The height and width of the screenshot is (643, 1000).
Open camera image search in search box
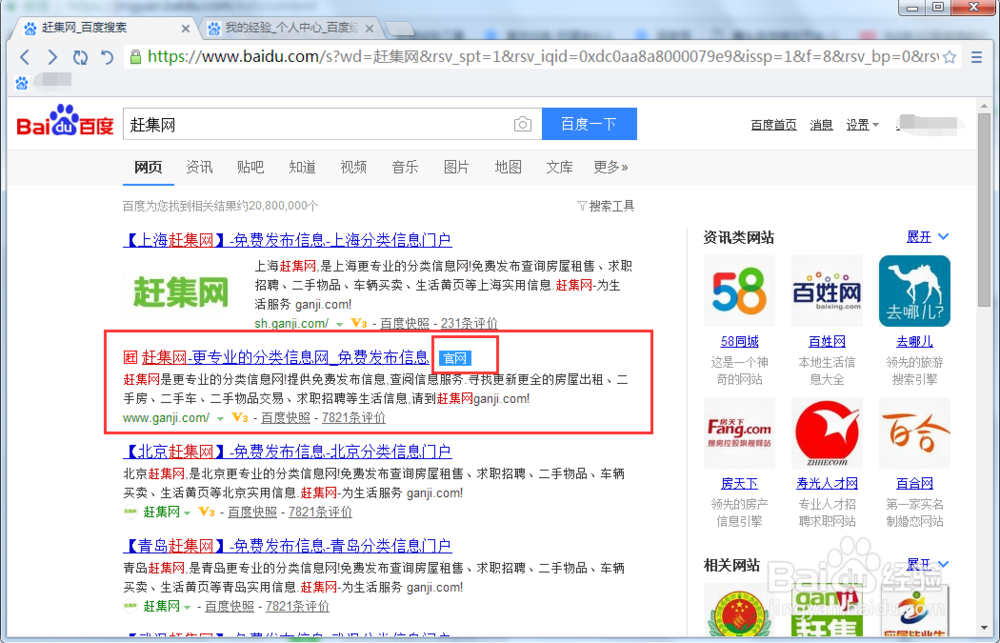click(x=522, y=124)
